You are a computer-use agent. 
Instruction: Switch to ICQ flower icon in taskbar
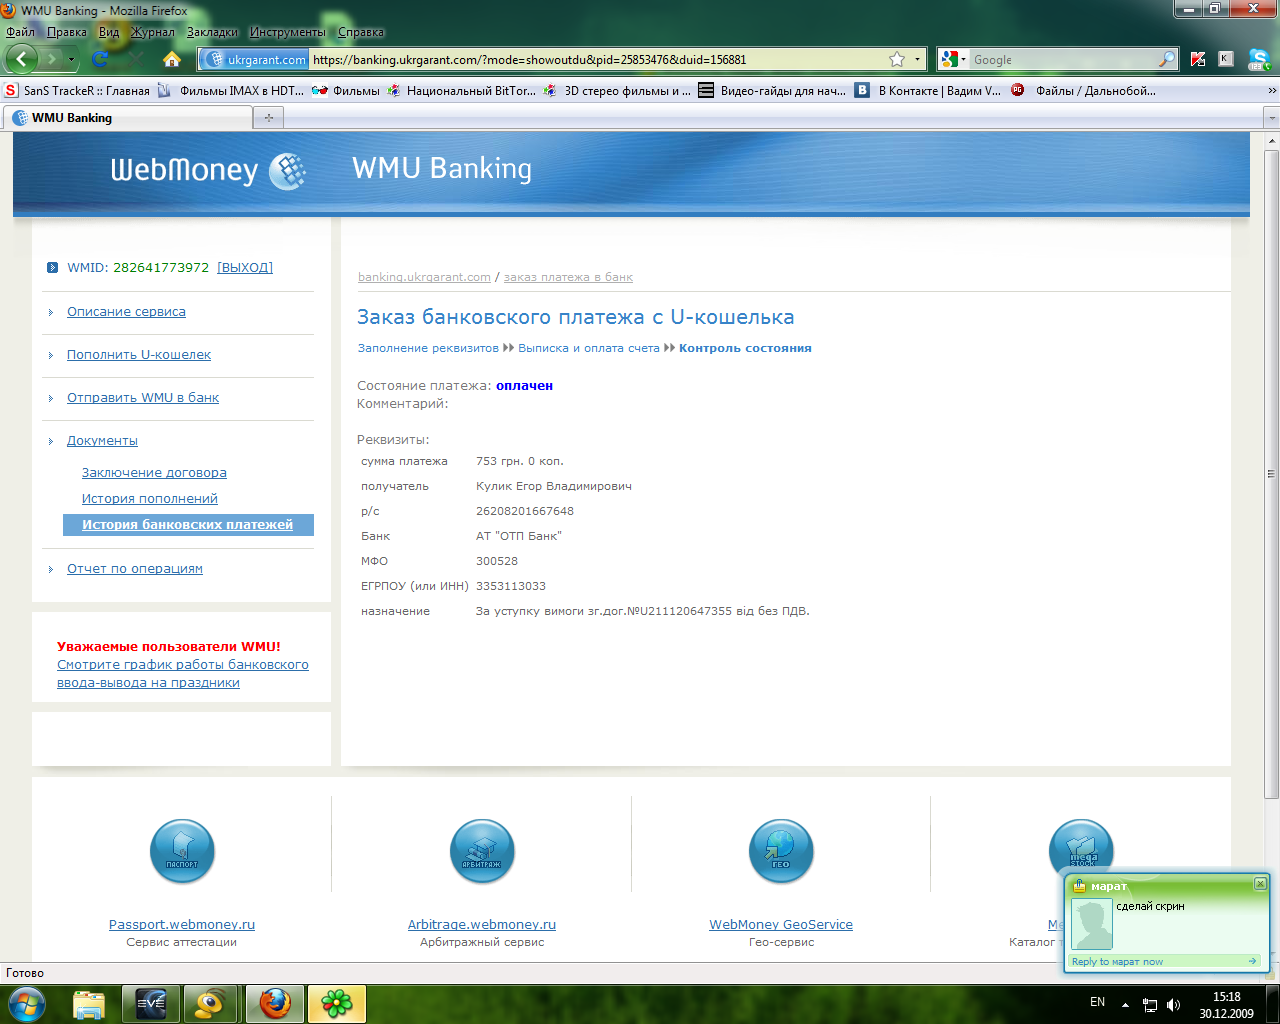[337, 1004]
